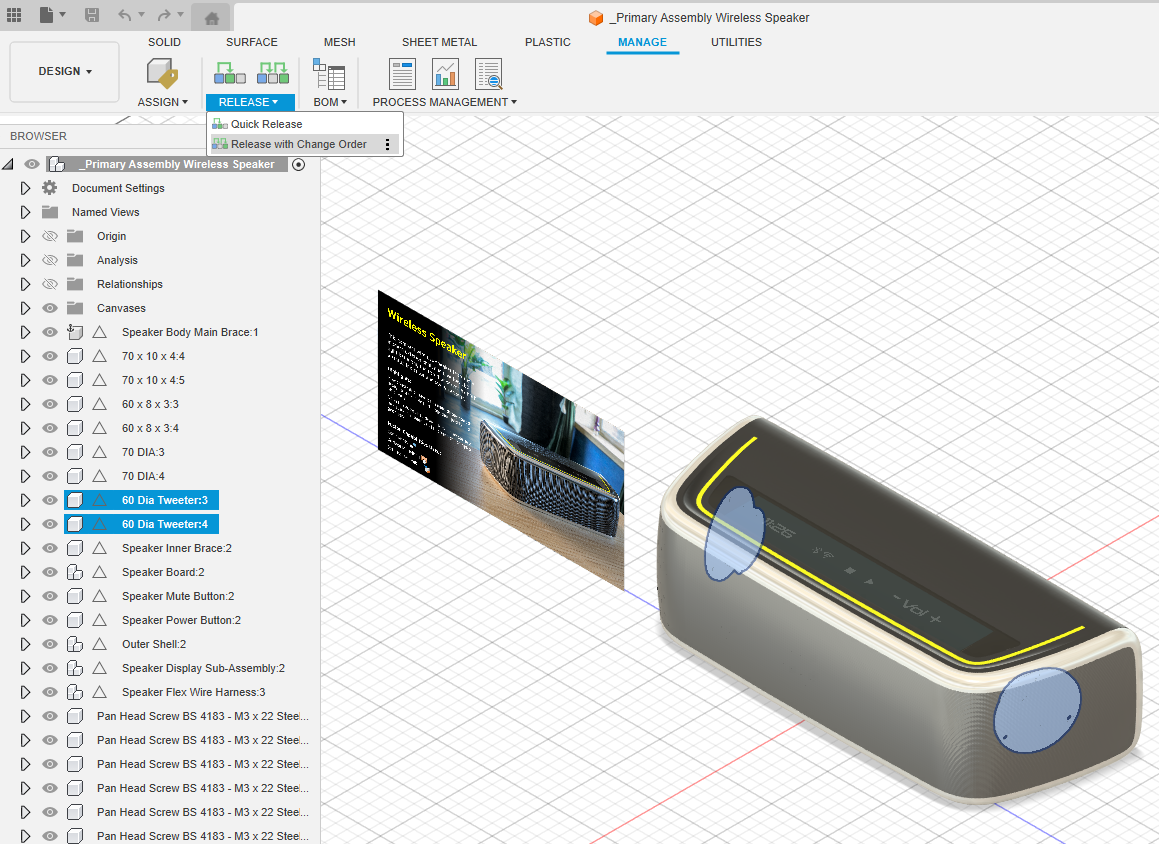Hide Speaker Display Sub-Assembly:2 component

coord(50,668)
